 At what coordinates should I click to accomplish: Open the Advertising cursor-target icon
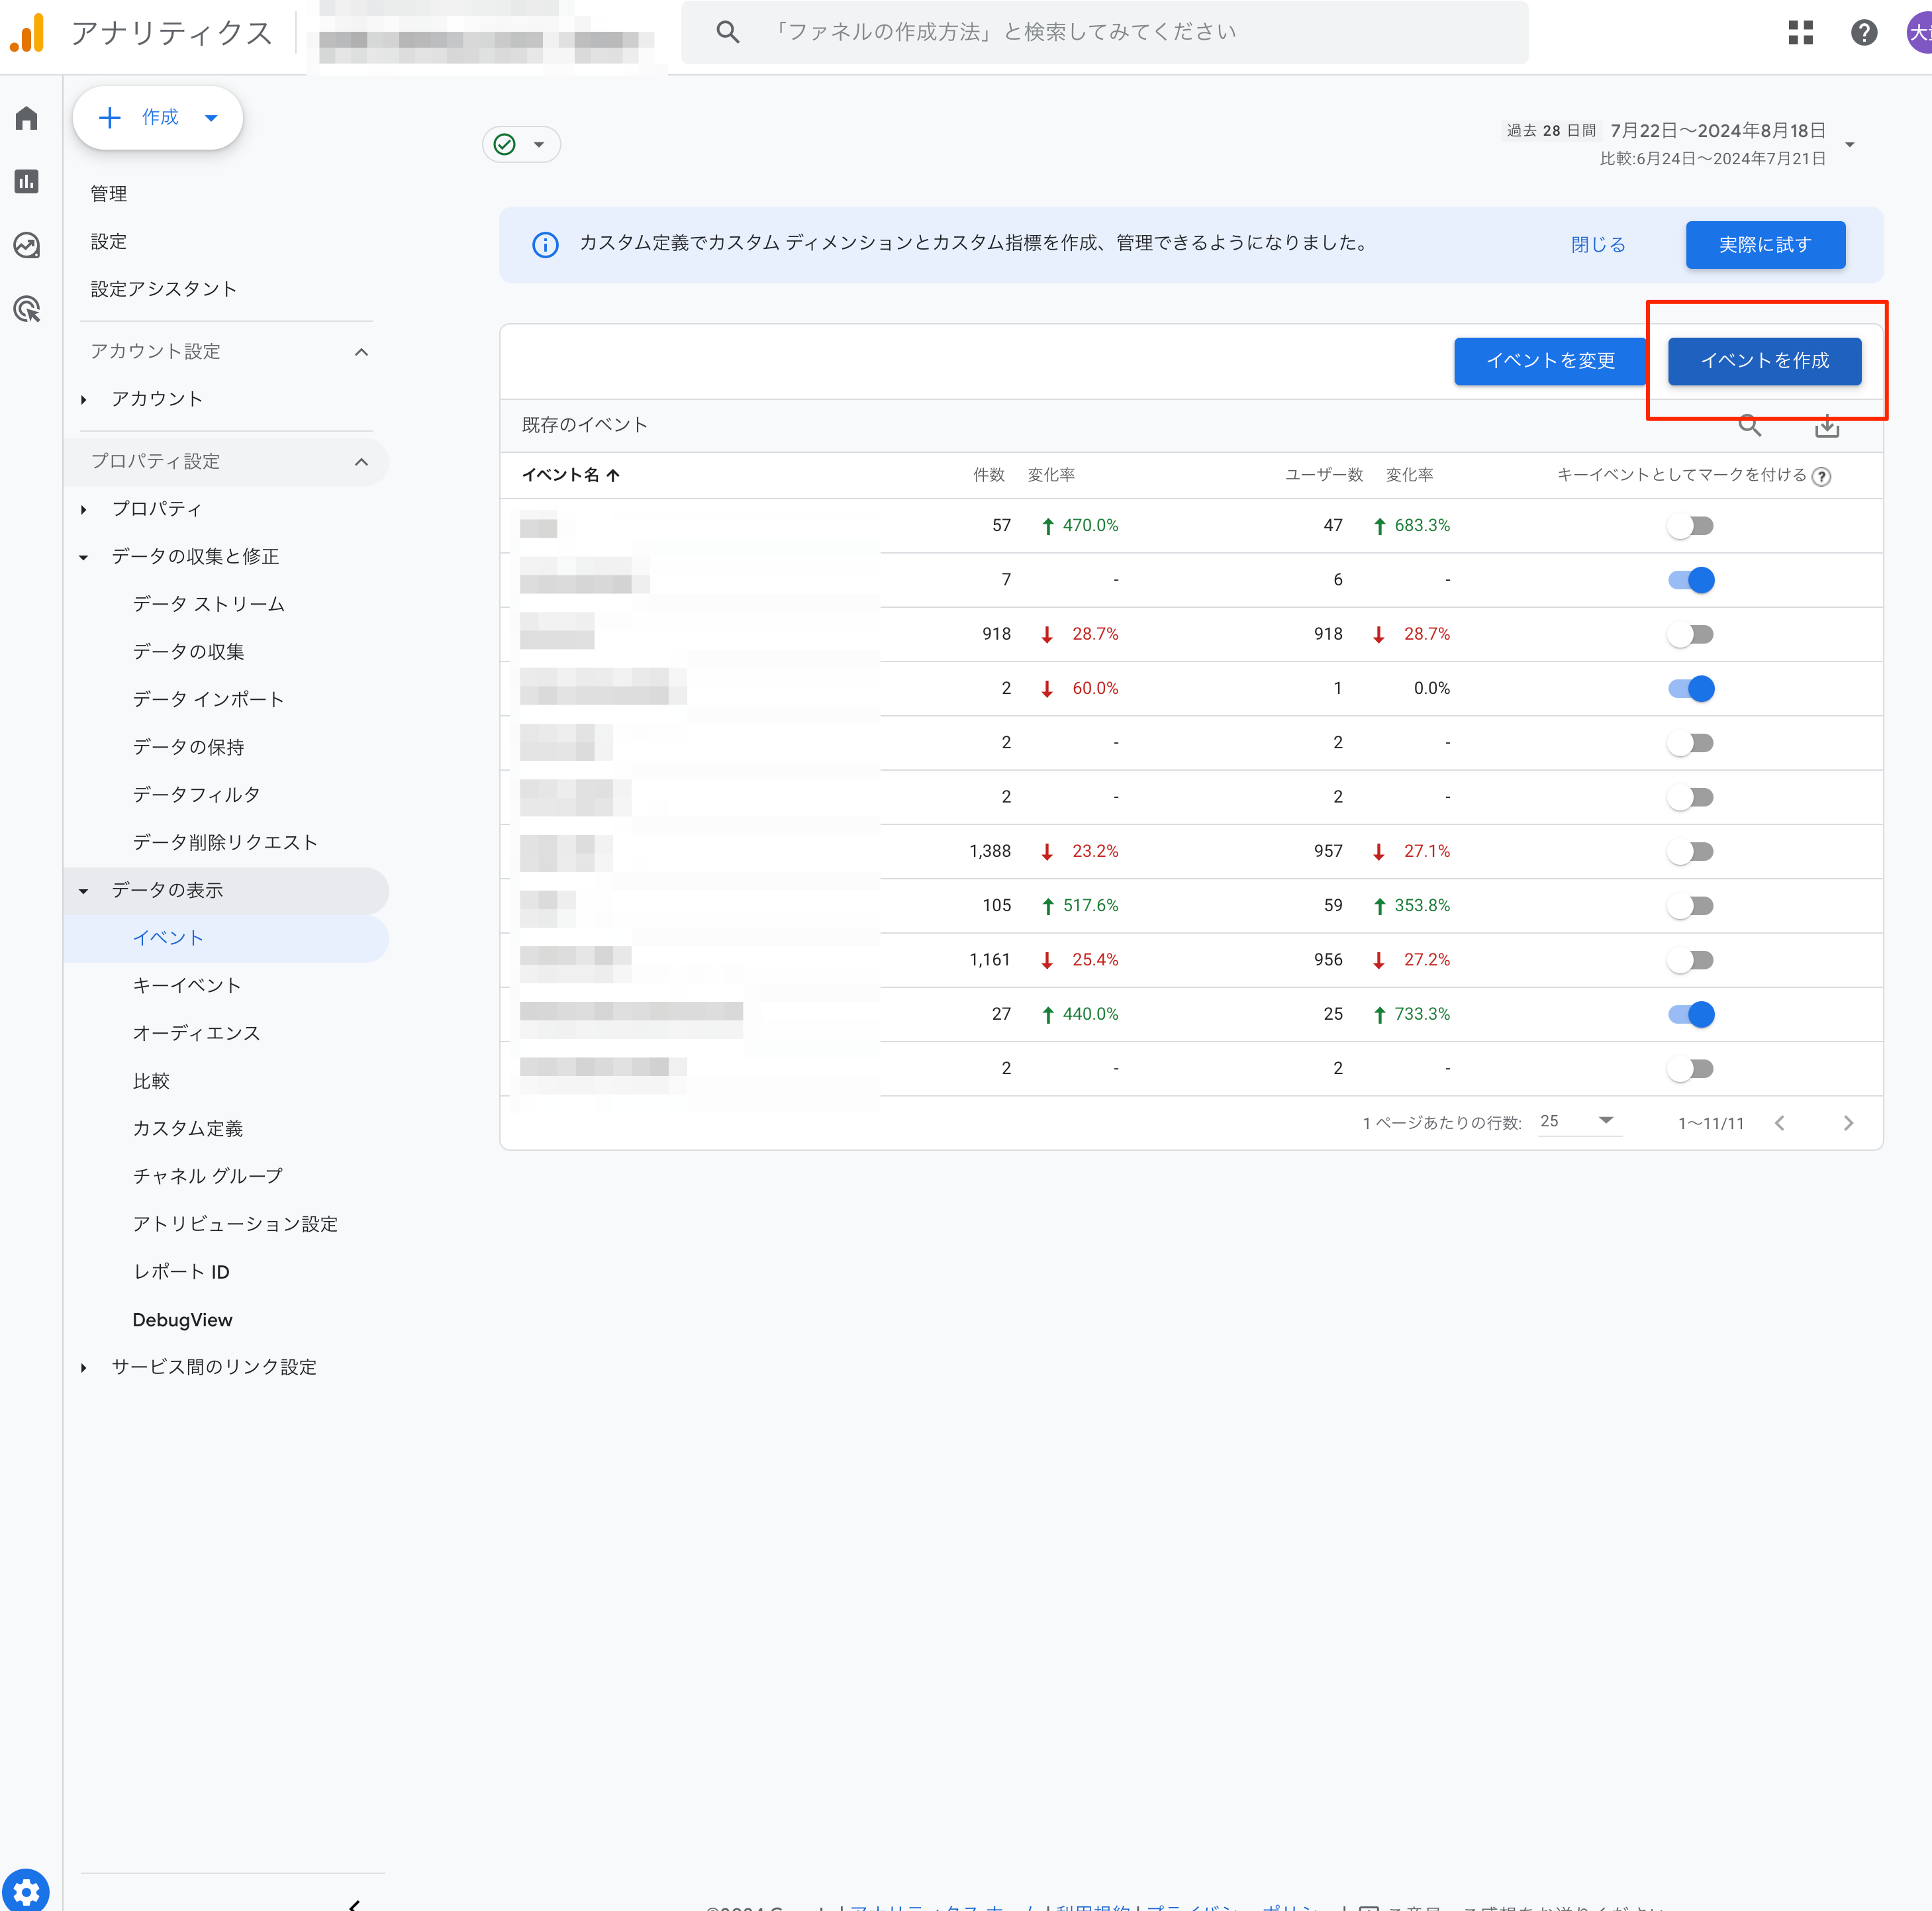click(27, 309)
